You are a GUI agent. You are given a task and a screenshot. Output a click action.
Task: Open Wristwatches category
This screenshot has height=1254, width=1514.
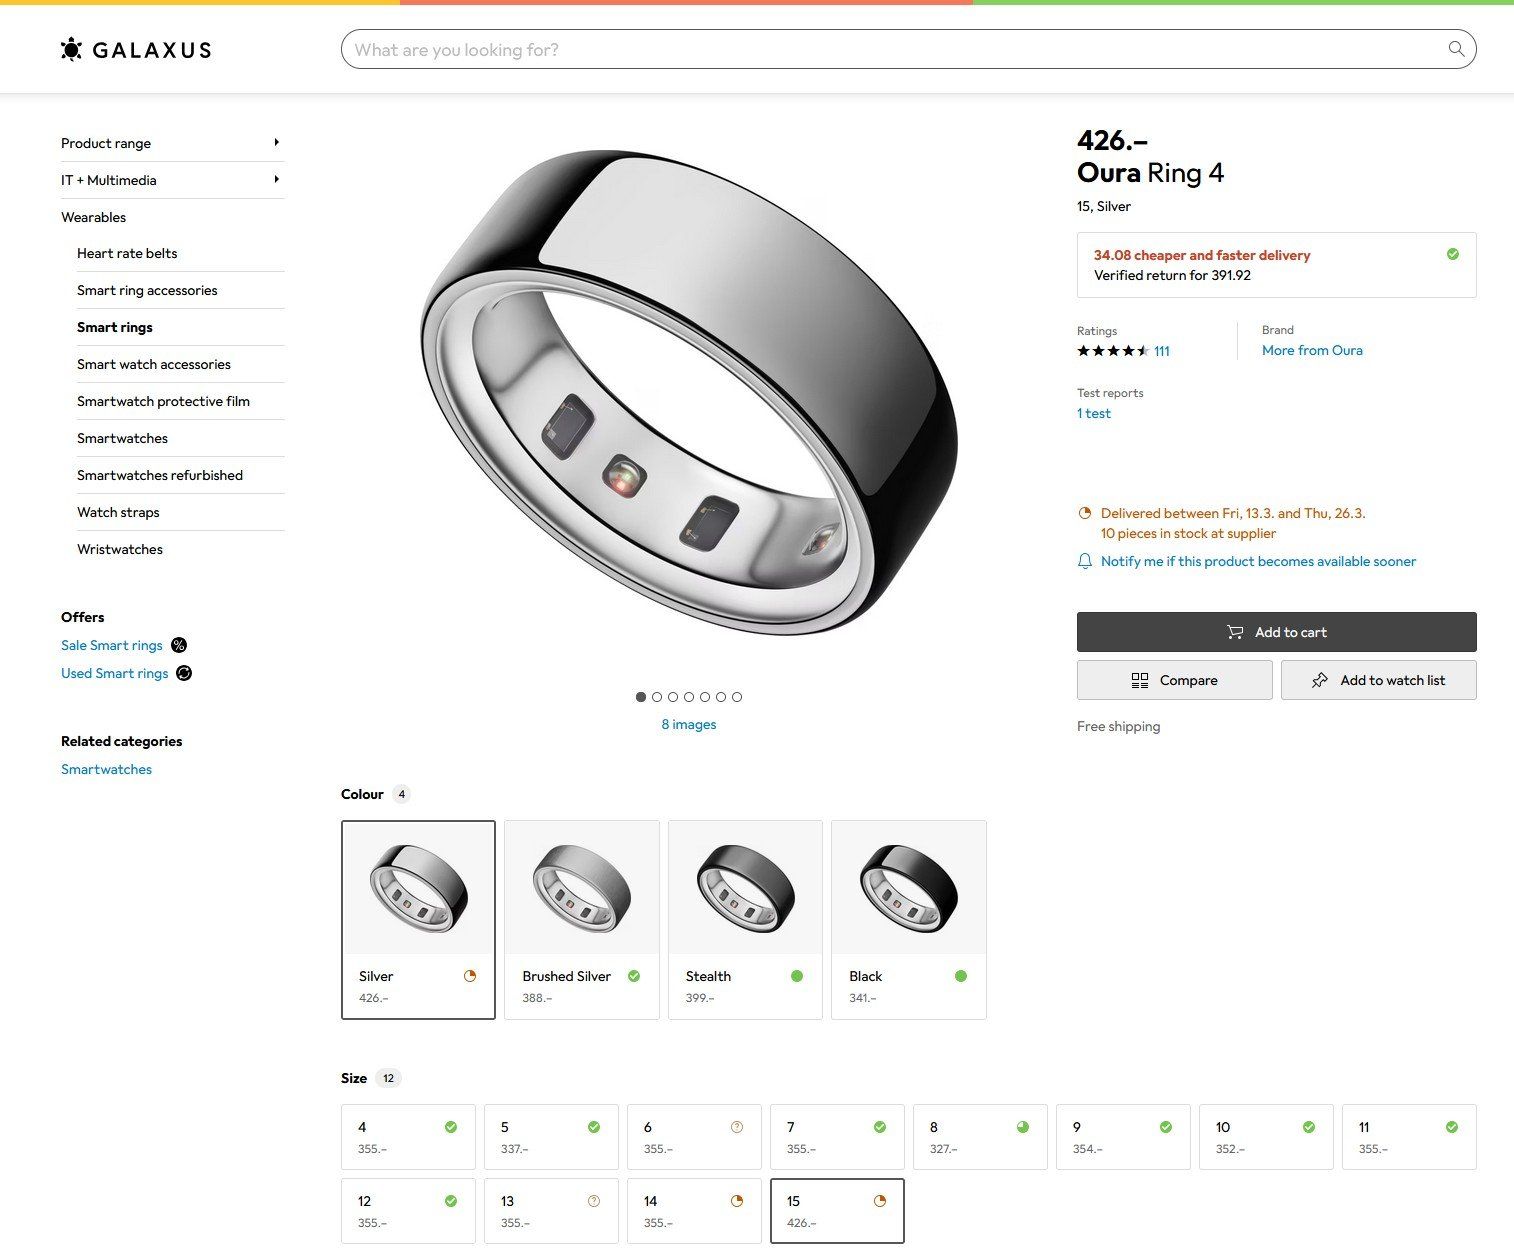(120, 549)
